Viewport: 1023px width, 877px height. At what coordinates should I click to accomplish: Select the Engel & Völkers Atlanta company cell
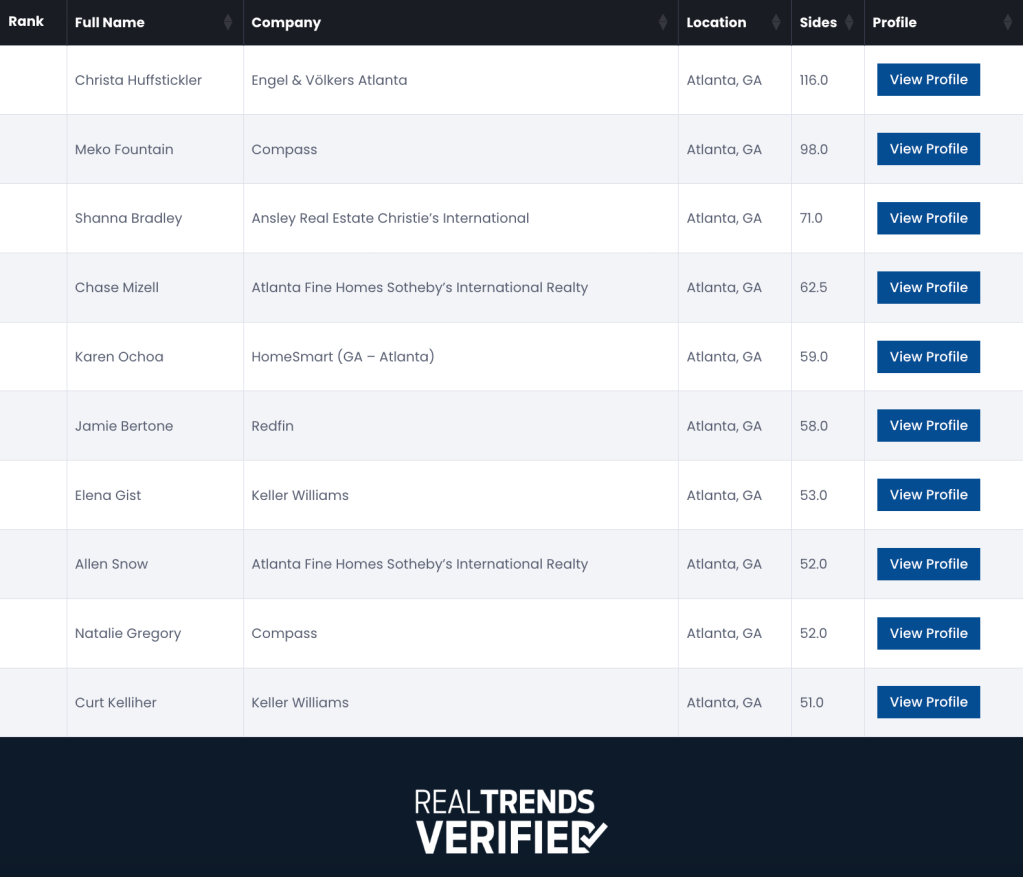coord(329,80)
